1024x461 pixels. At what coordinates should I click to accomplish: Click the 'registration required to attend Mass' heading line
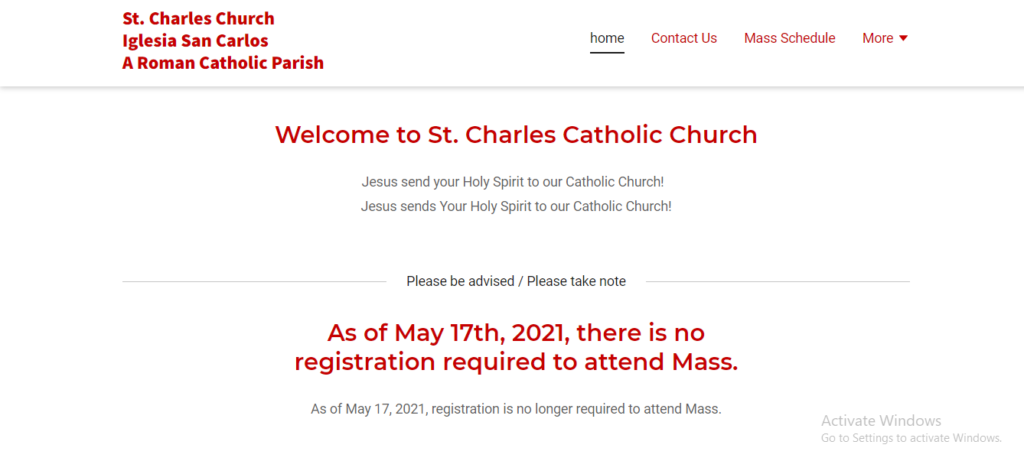coord(516,362)
